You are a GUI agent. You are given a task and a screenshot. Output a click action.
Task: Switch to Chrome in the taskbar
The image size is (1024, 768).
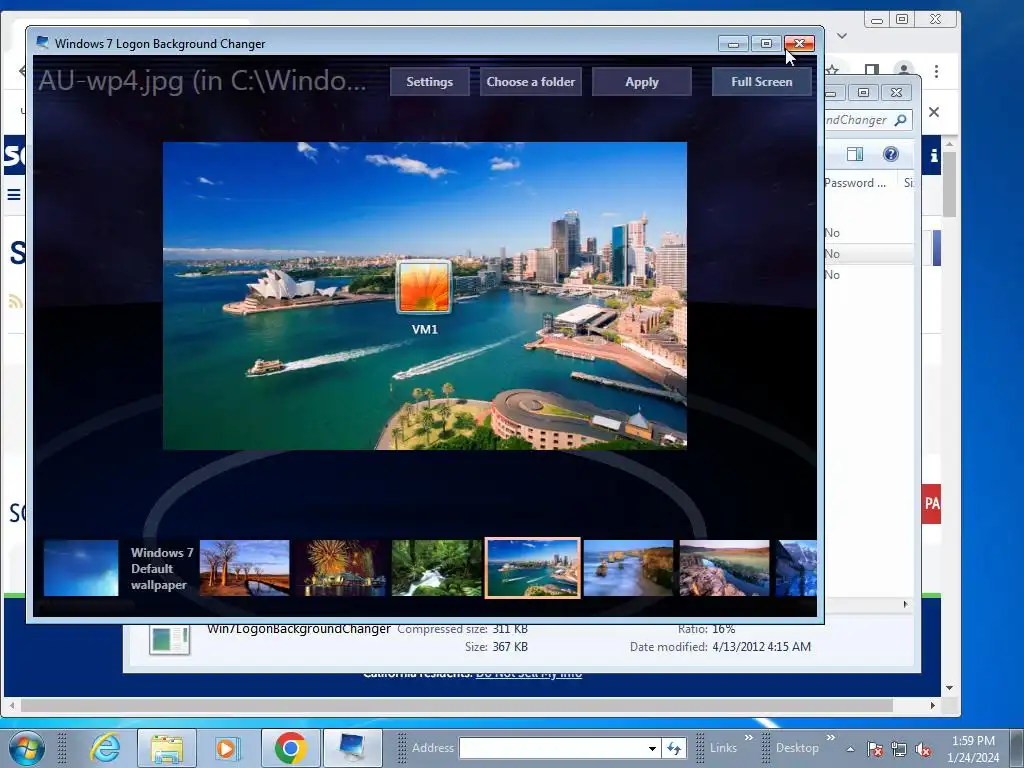point(291,748)
